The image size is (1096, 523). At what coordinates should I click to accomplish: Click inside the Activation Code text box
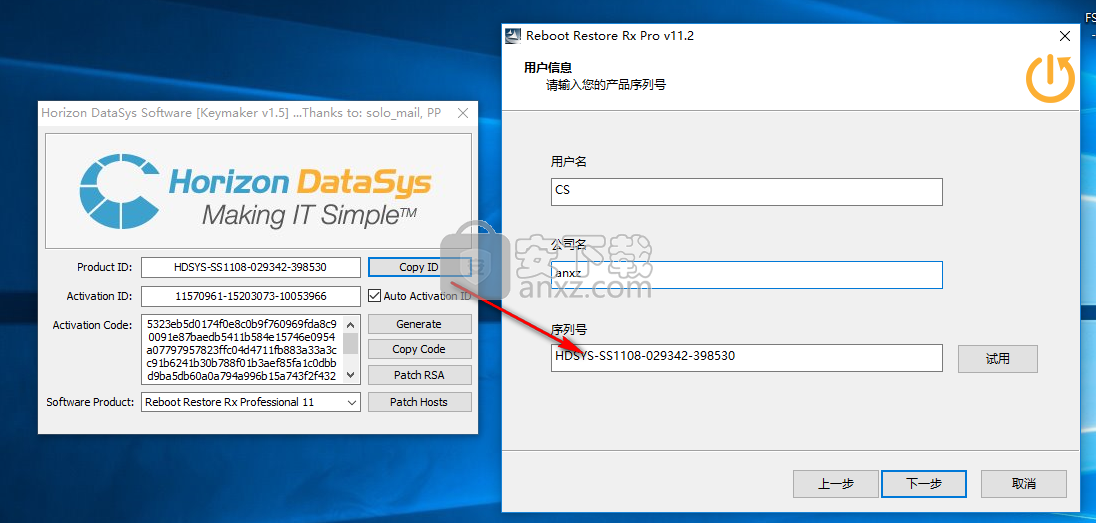coord(242,350)
